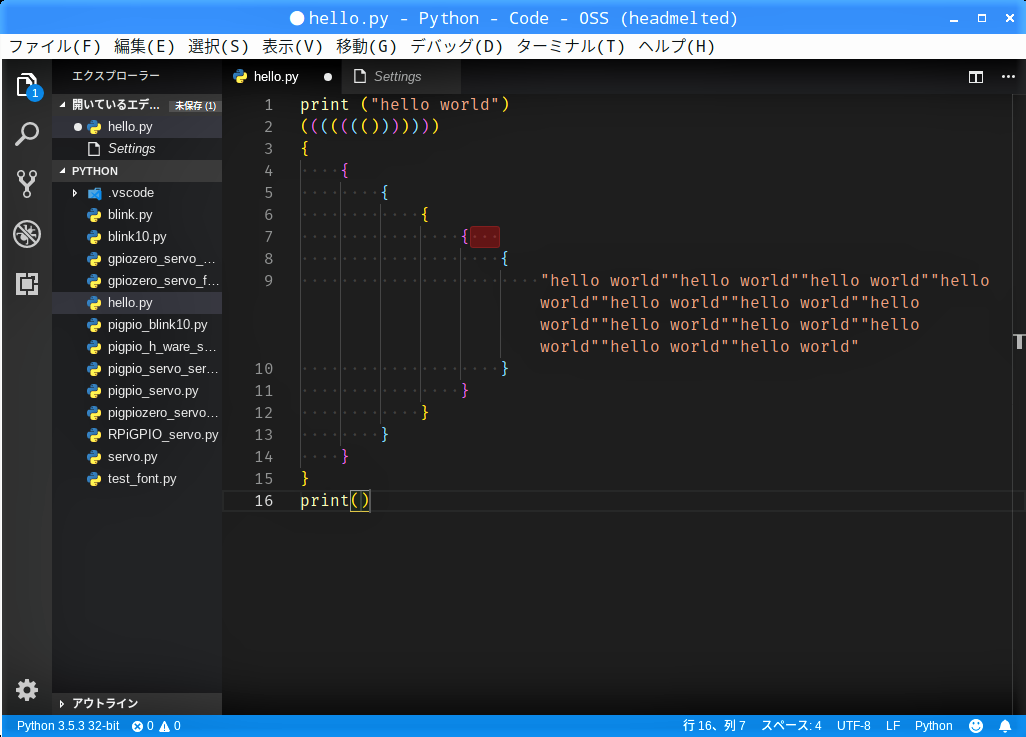
Task: Open the 表示(V) menu
Action: click(x=292, y=46)
